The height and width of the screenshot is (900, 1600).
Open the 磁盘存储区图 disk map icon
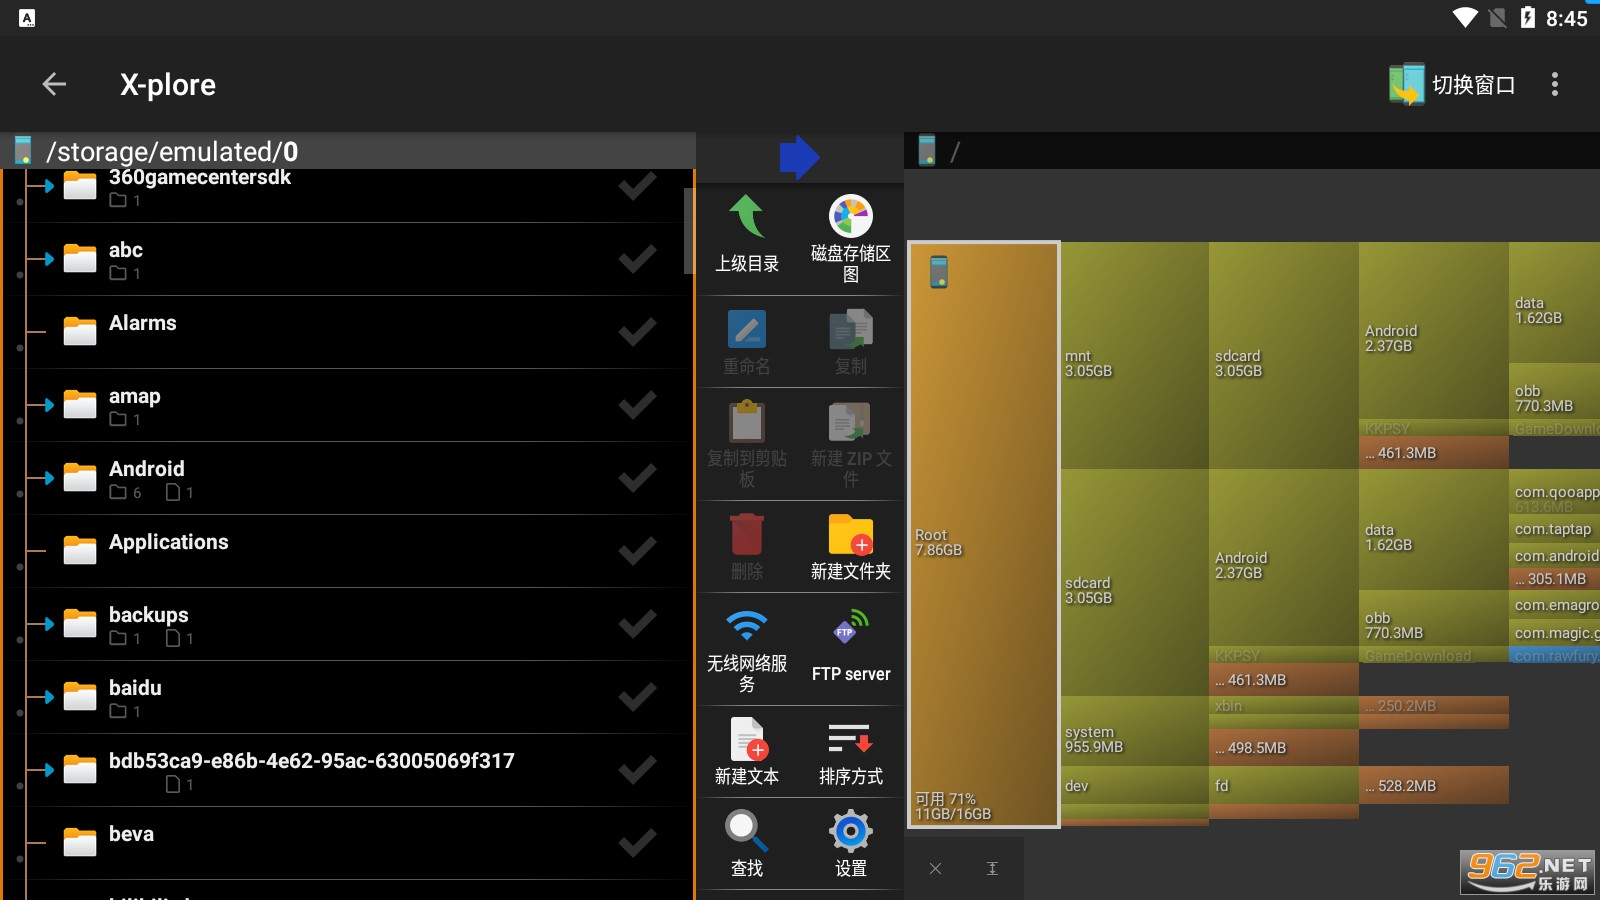point(851,216)
